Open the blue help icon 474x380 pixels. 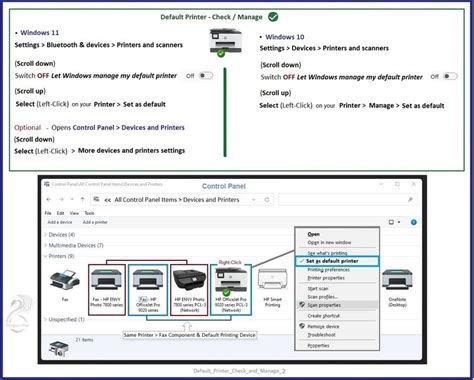[x=414, y=222]
